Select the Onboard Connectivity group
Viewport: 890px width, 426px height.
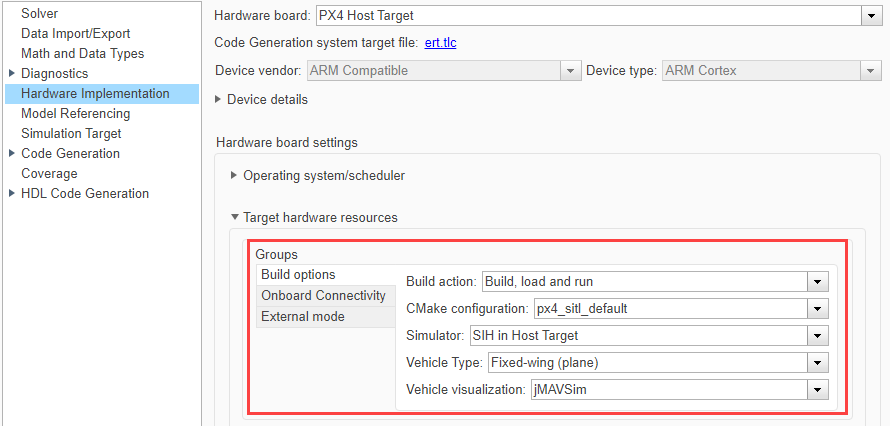point(323,296)
